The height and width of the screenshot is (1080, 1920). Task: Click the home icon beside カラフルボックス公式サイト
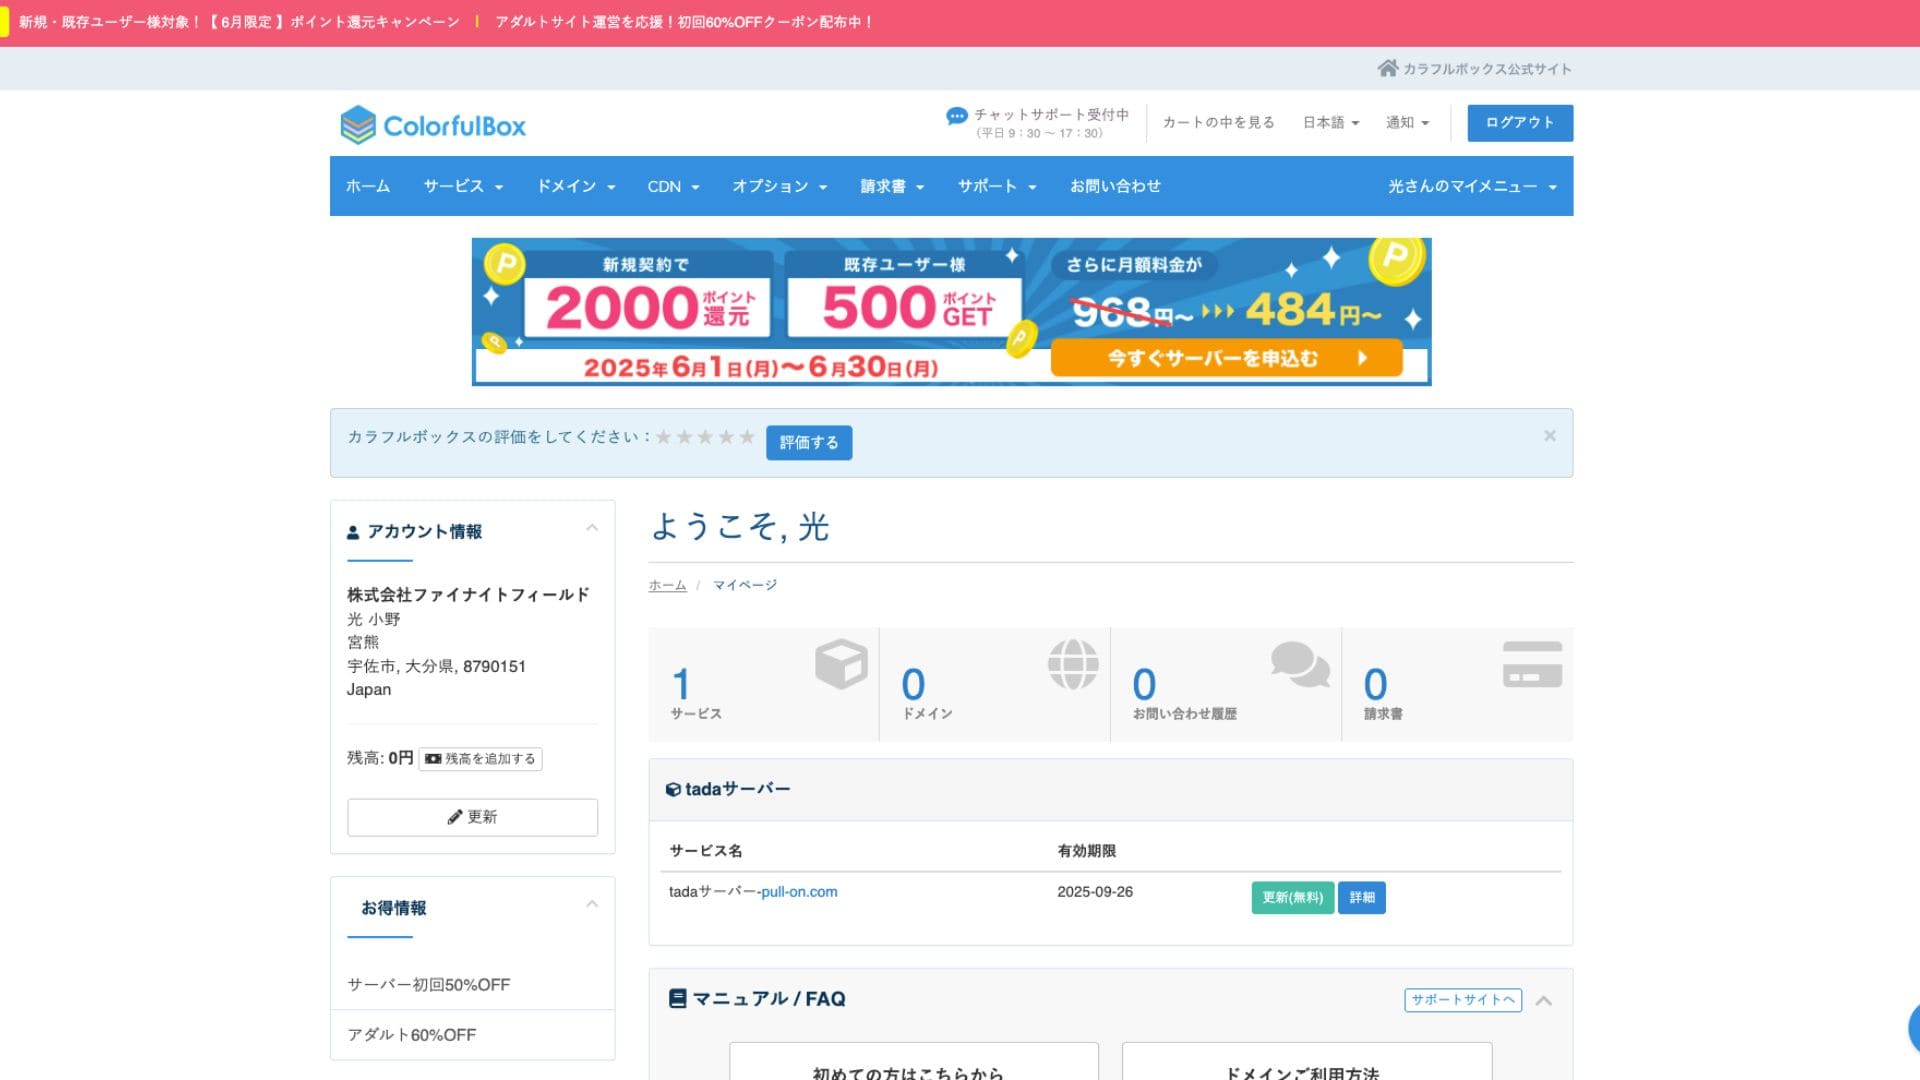[x=1387, y=68]
